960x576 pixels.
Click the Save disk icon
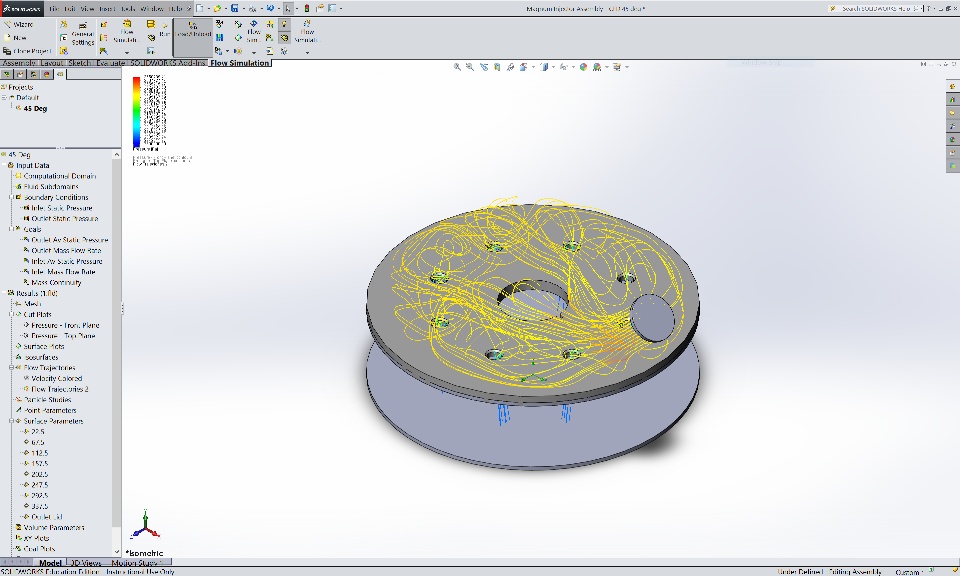[x=234, y=9]
